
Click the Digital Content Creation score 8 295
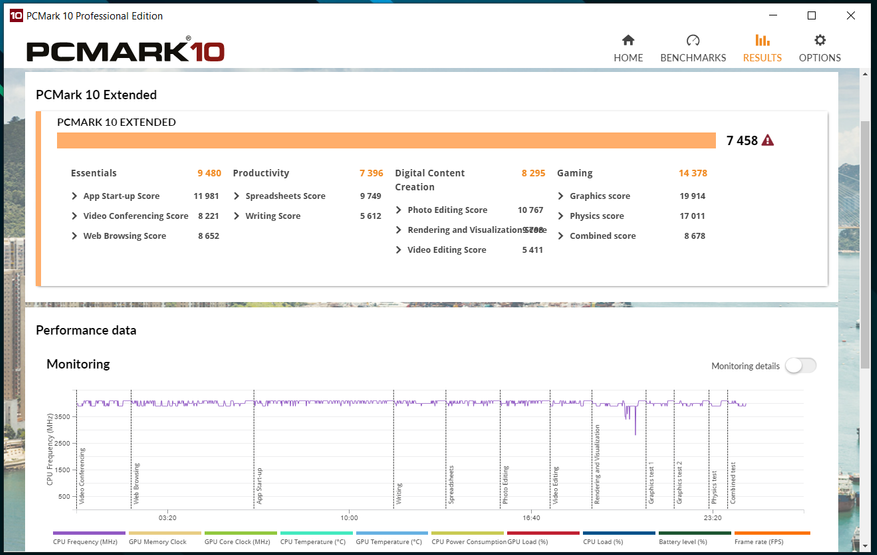[x=534, y=173]
